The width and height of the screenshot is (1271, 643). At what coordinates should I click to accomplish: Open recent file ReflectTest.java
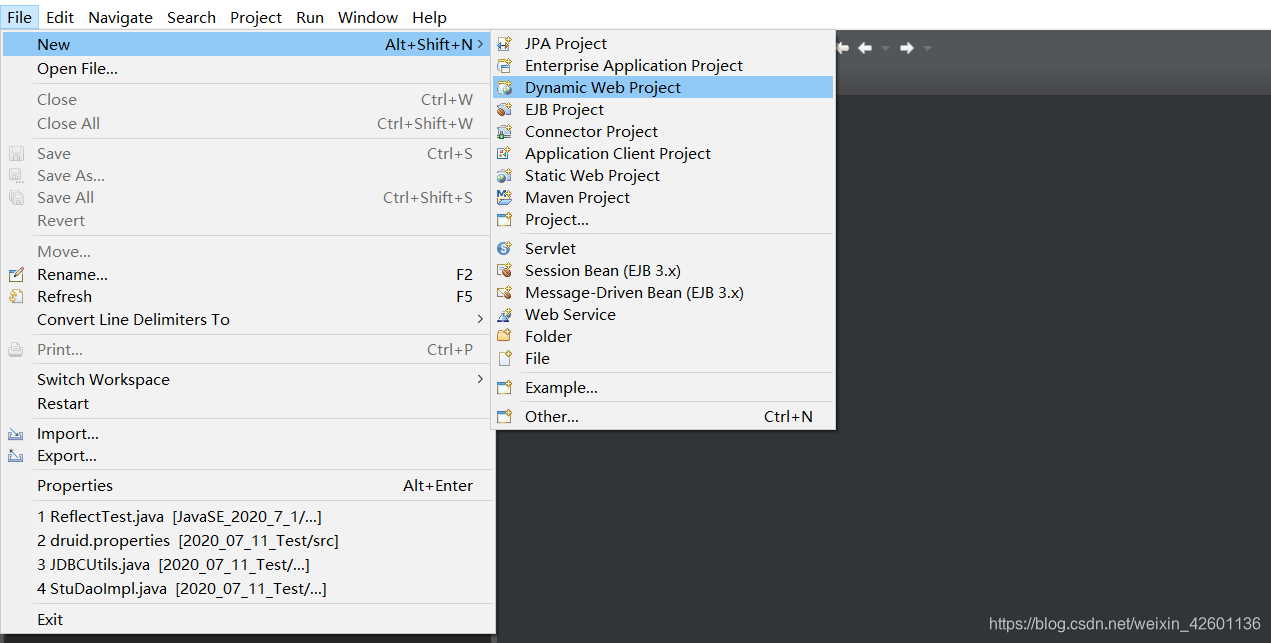click(179, 517)
